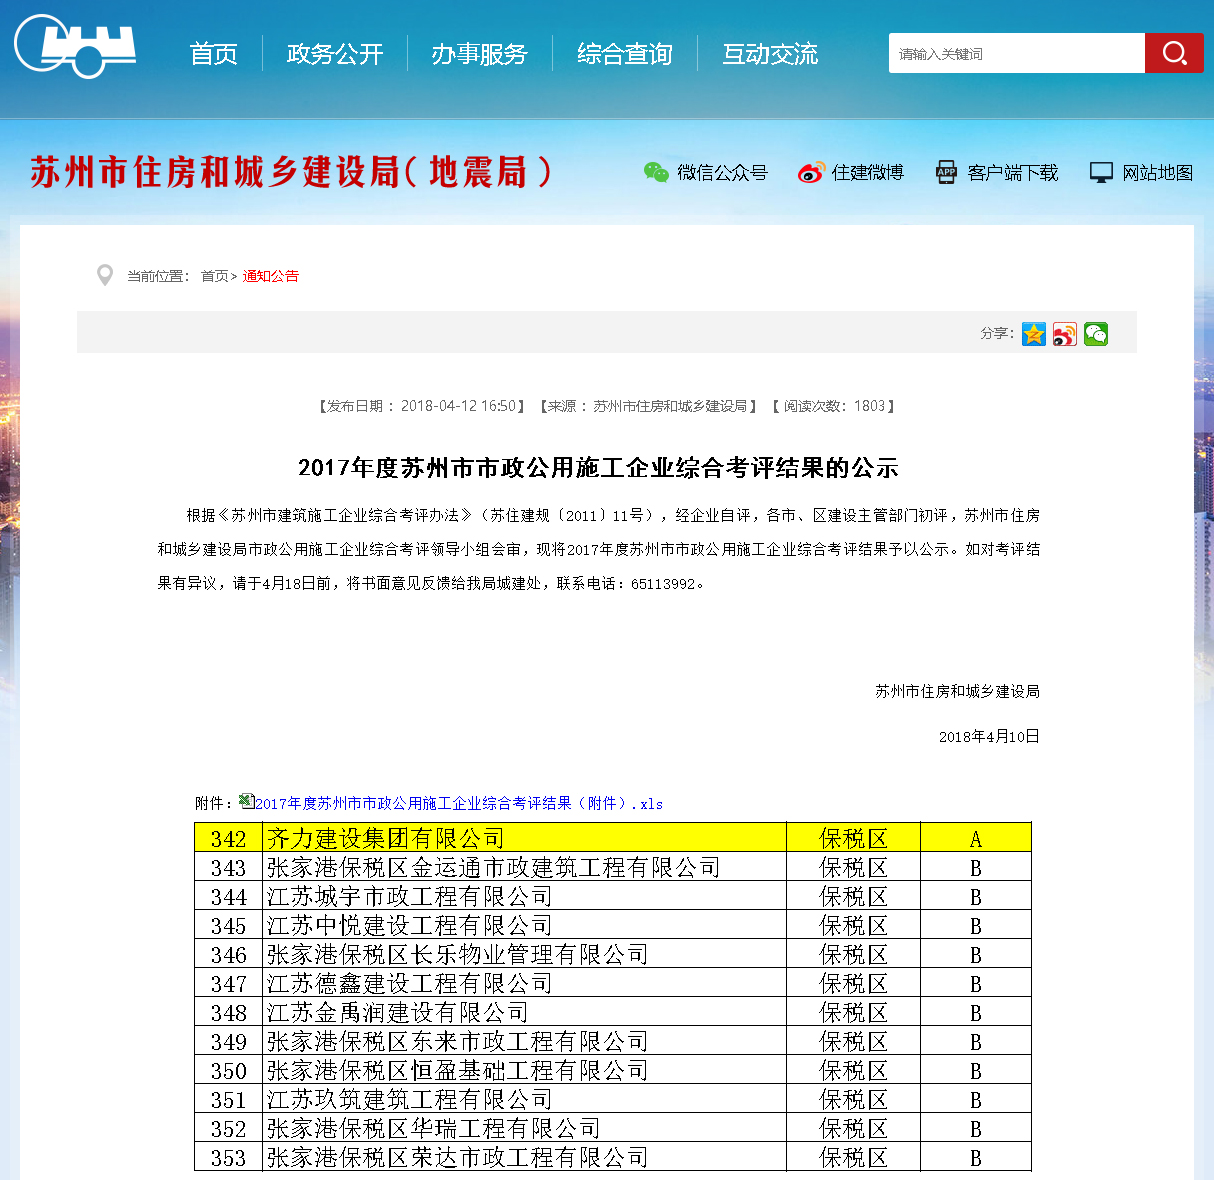
Task: Click the highlighted row 齐力建设集团有限公司
Action: click(x=385, y=838)
